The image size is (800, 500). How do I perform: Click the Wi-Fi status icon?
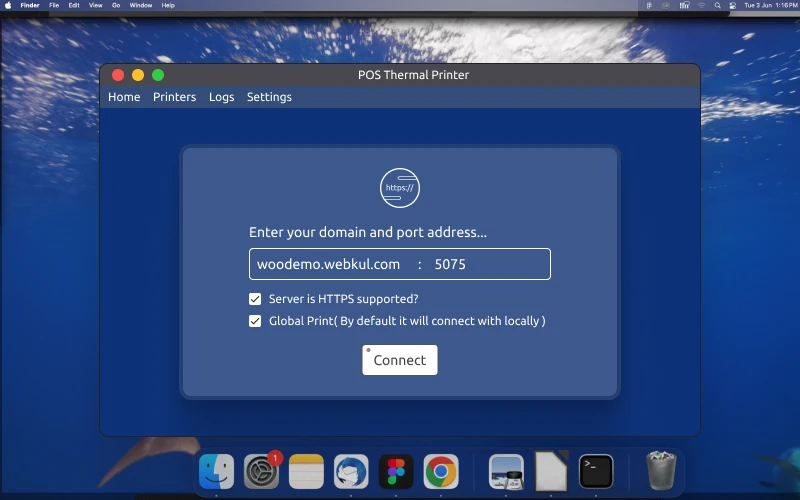click(x=702, y=5)
